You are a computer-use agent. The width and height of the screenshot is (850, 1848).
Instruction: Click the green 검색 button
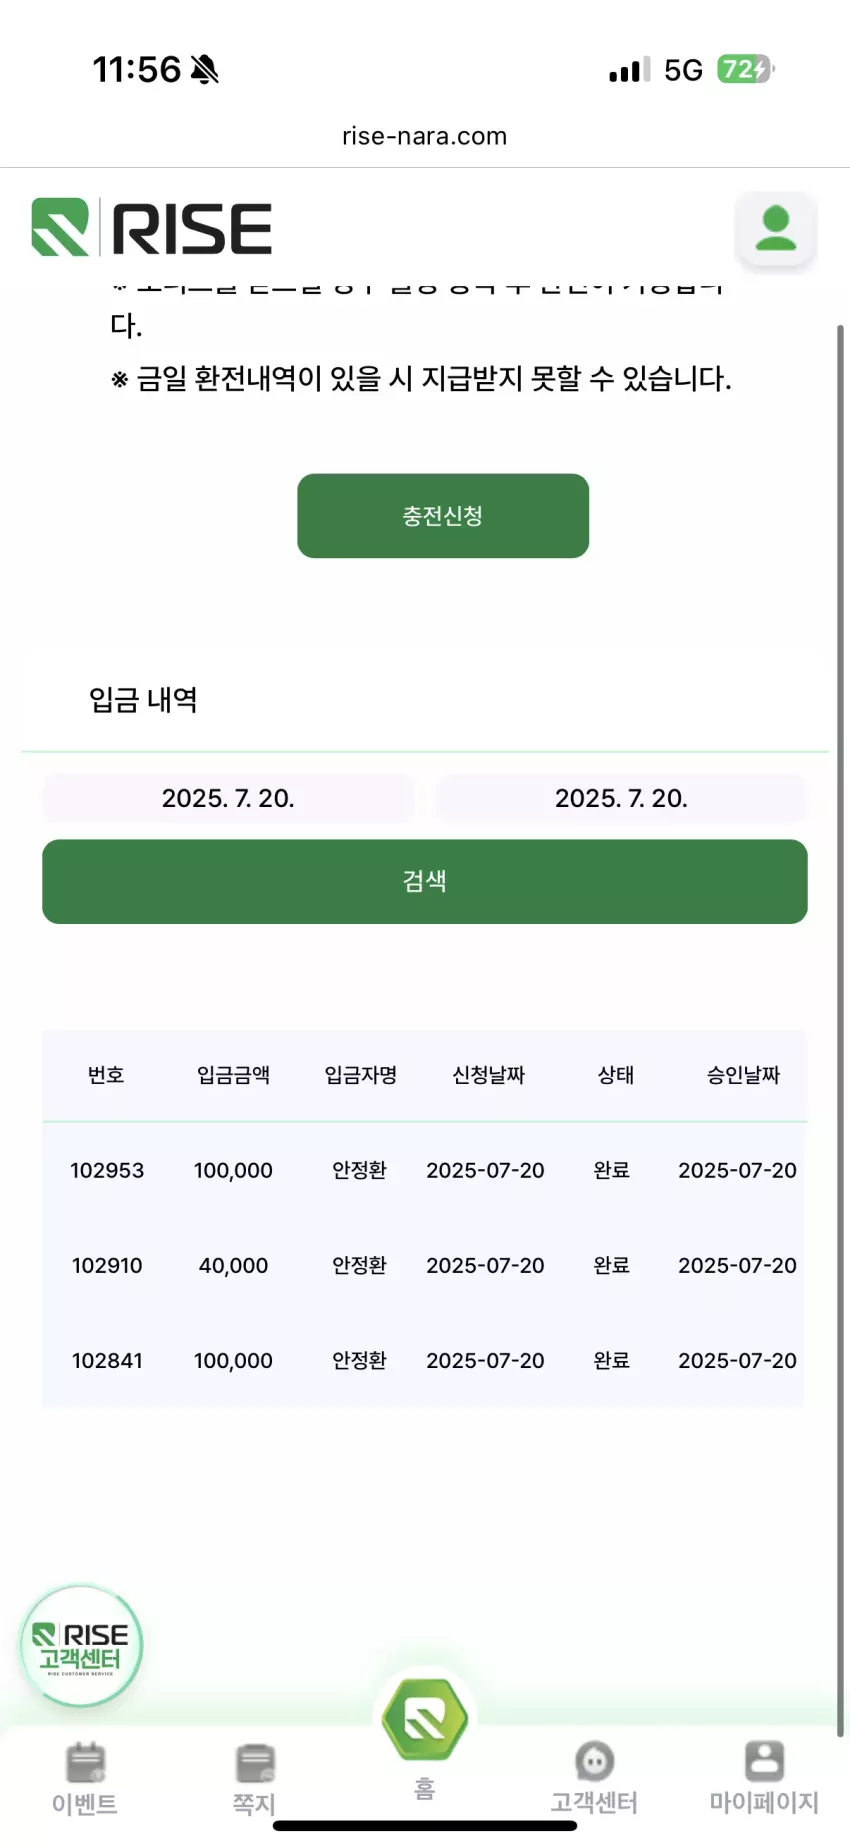point(425,881)
